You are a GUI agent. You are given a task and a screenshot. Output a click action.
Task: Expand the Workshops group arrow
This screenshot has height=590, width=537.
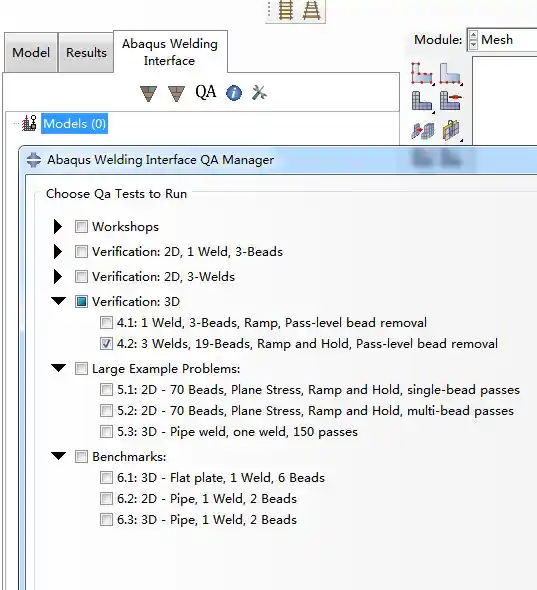click(x=58, y=227)
